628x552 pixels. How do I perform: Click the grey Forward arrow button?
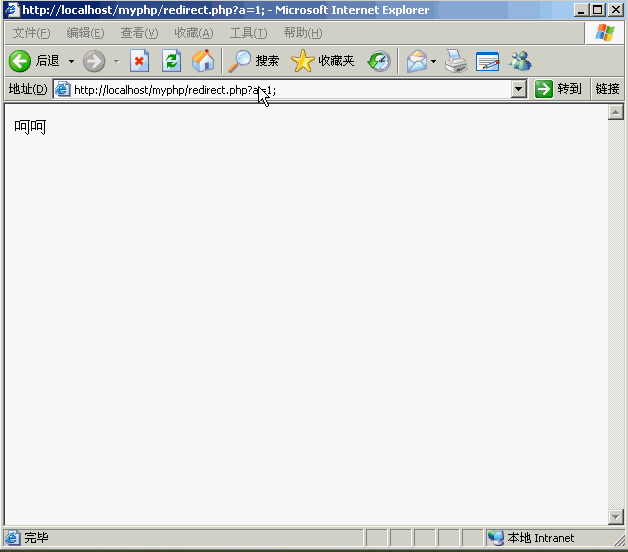94,61
